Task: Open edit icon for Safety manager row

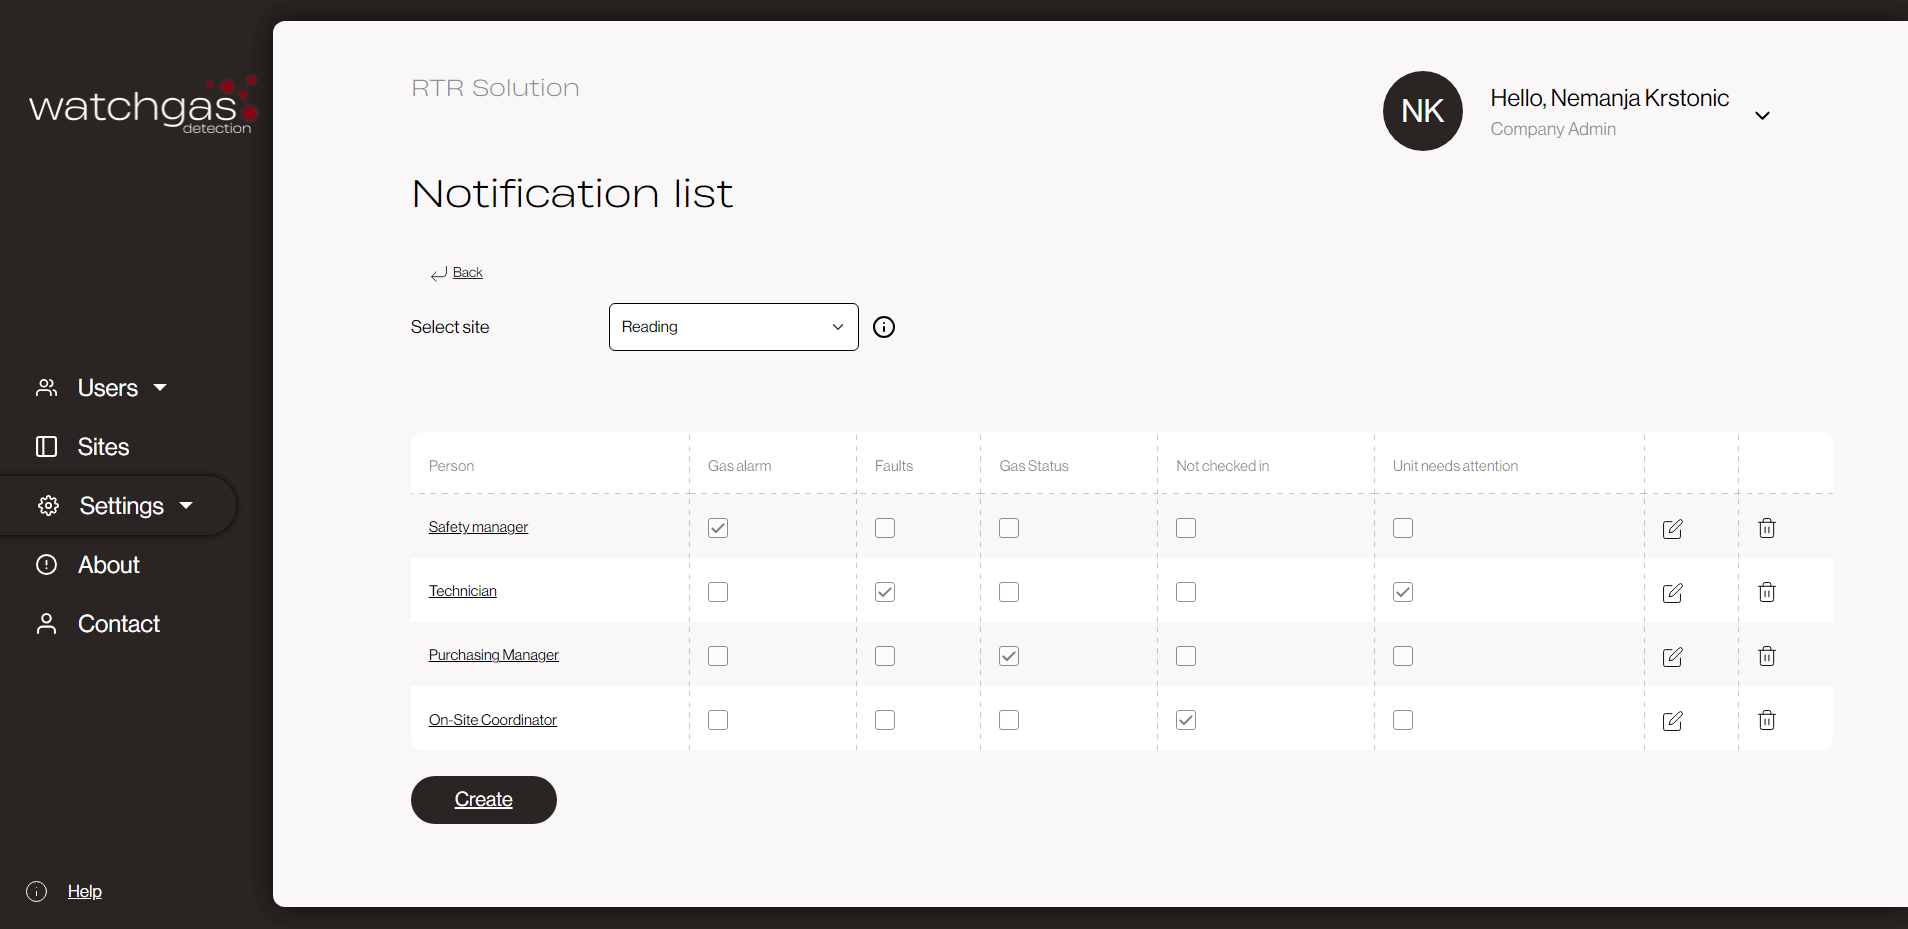Action: tap(1673, 528)
